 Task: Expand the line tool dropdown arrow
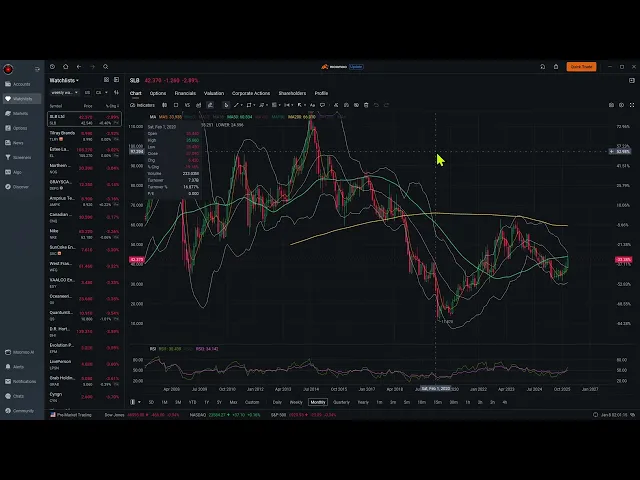coord(242,105)
